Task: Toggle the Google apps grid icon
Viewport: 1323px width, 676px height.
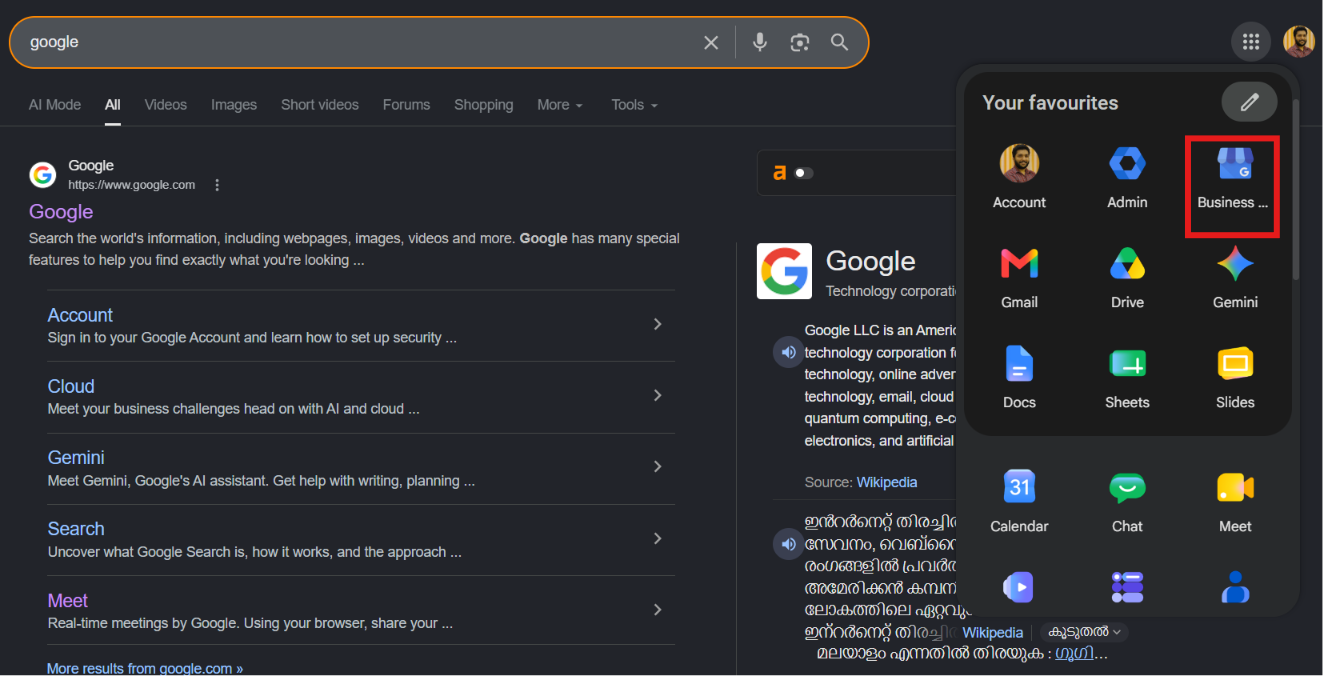Action: (1250, 42)
